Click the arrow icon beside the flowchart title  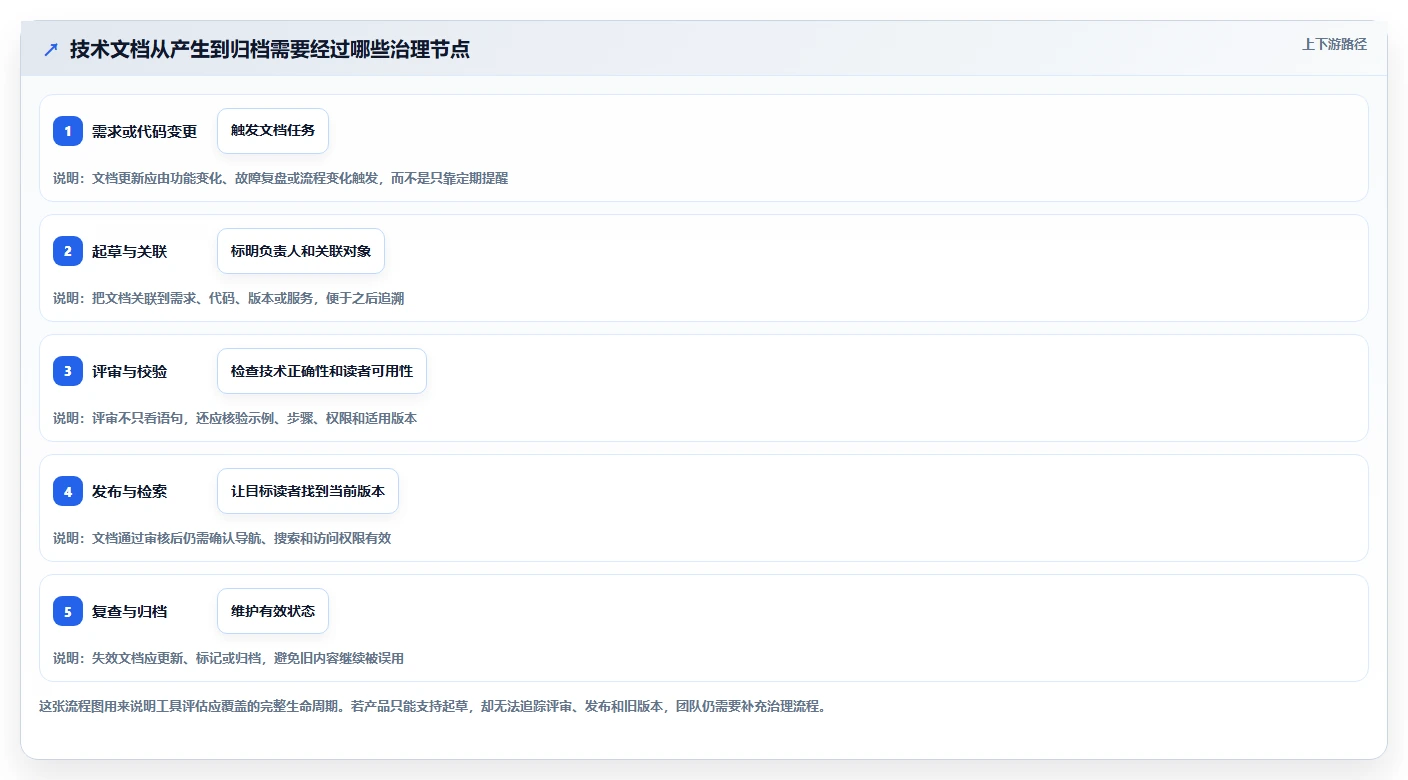click(x=51, y=49)
